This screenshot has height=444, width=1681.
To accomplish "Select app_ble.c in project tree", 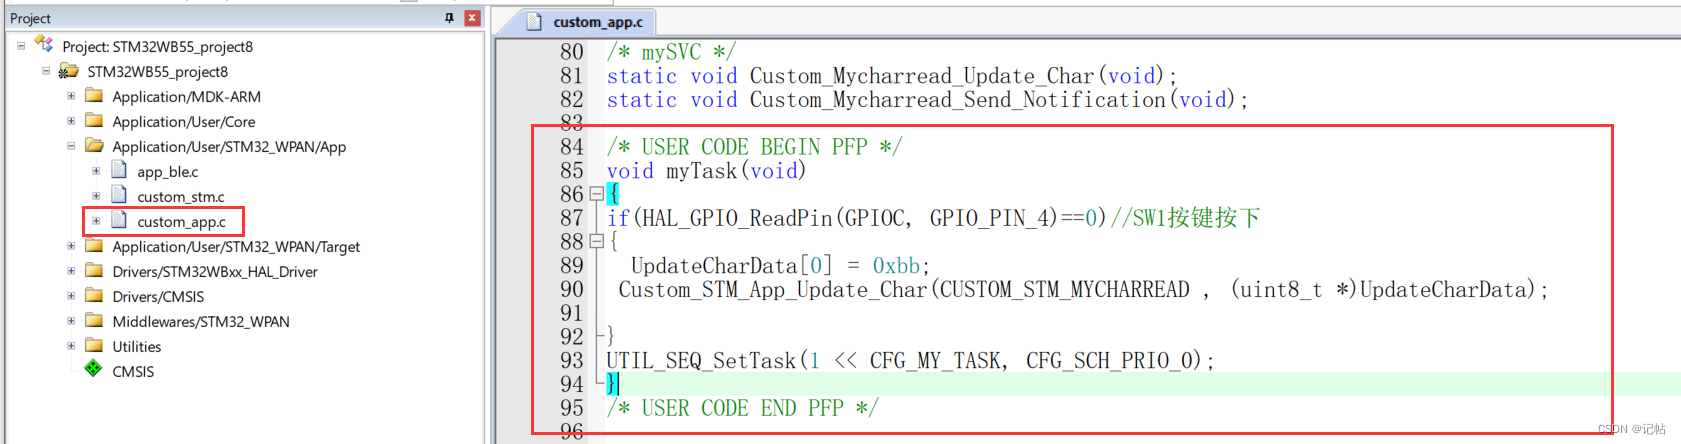I will coord(167,172).
